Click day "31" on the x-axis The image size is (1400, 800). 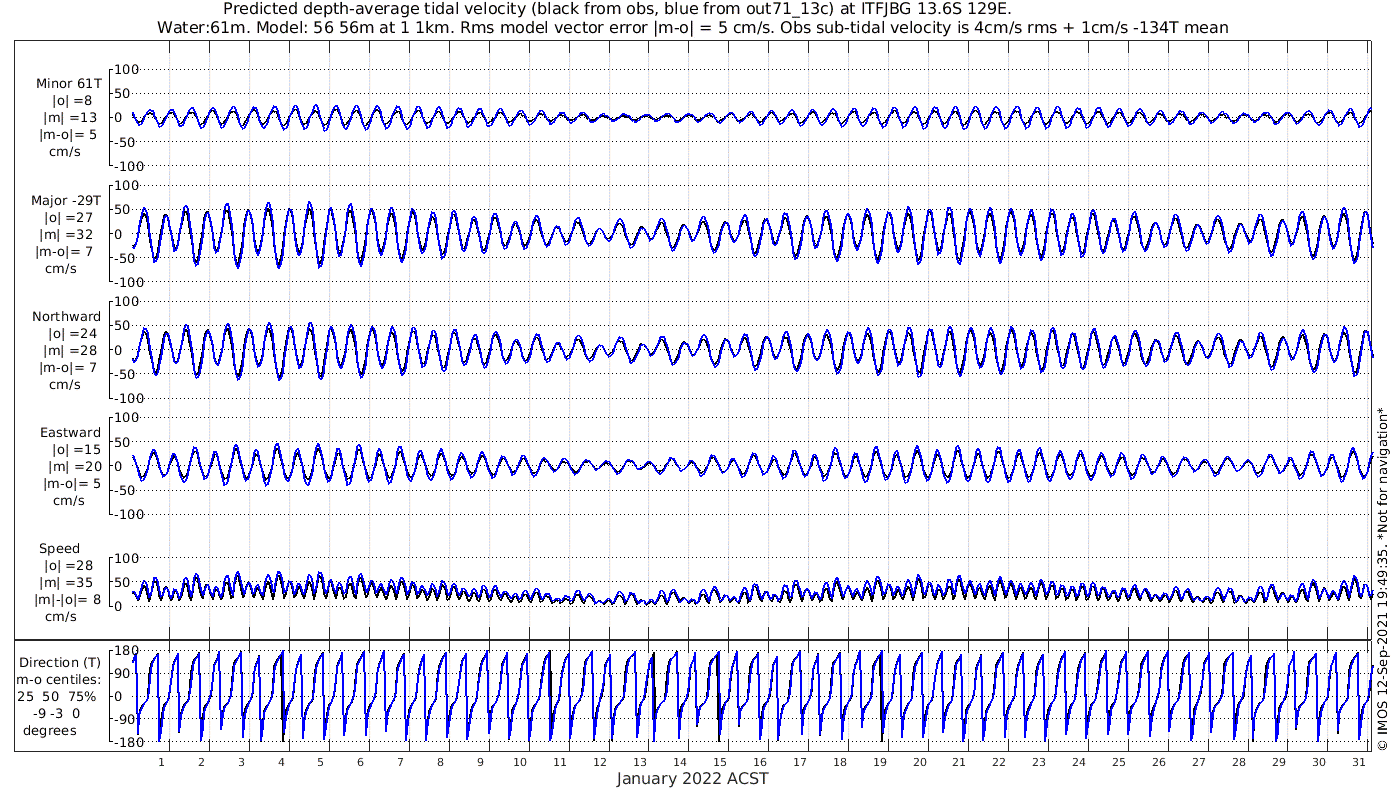point(1358,762)
